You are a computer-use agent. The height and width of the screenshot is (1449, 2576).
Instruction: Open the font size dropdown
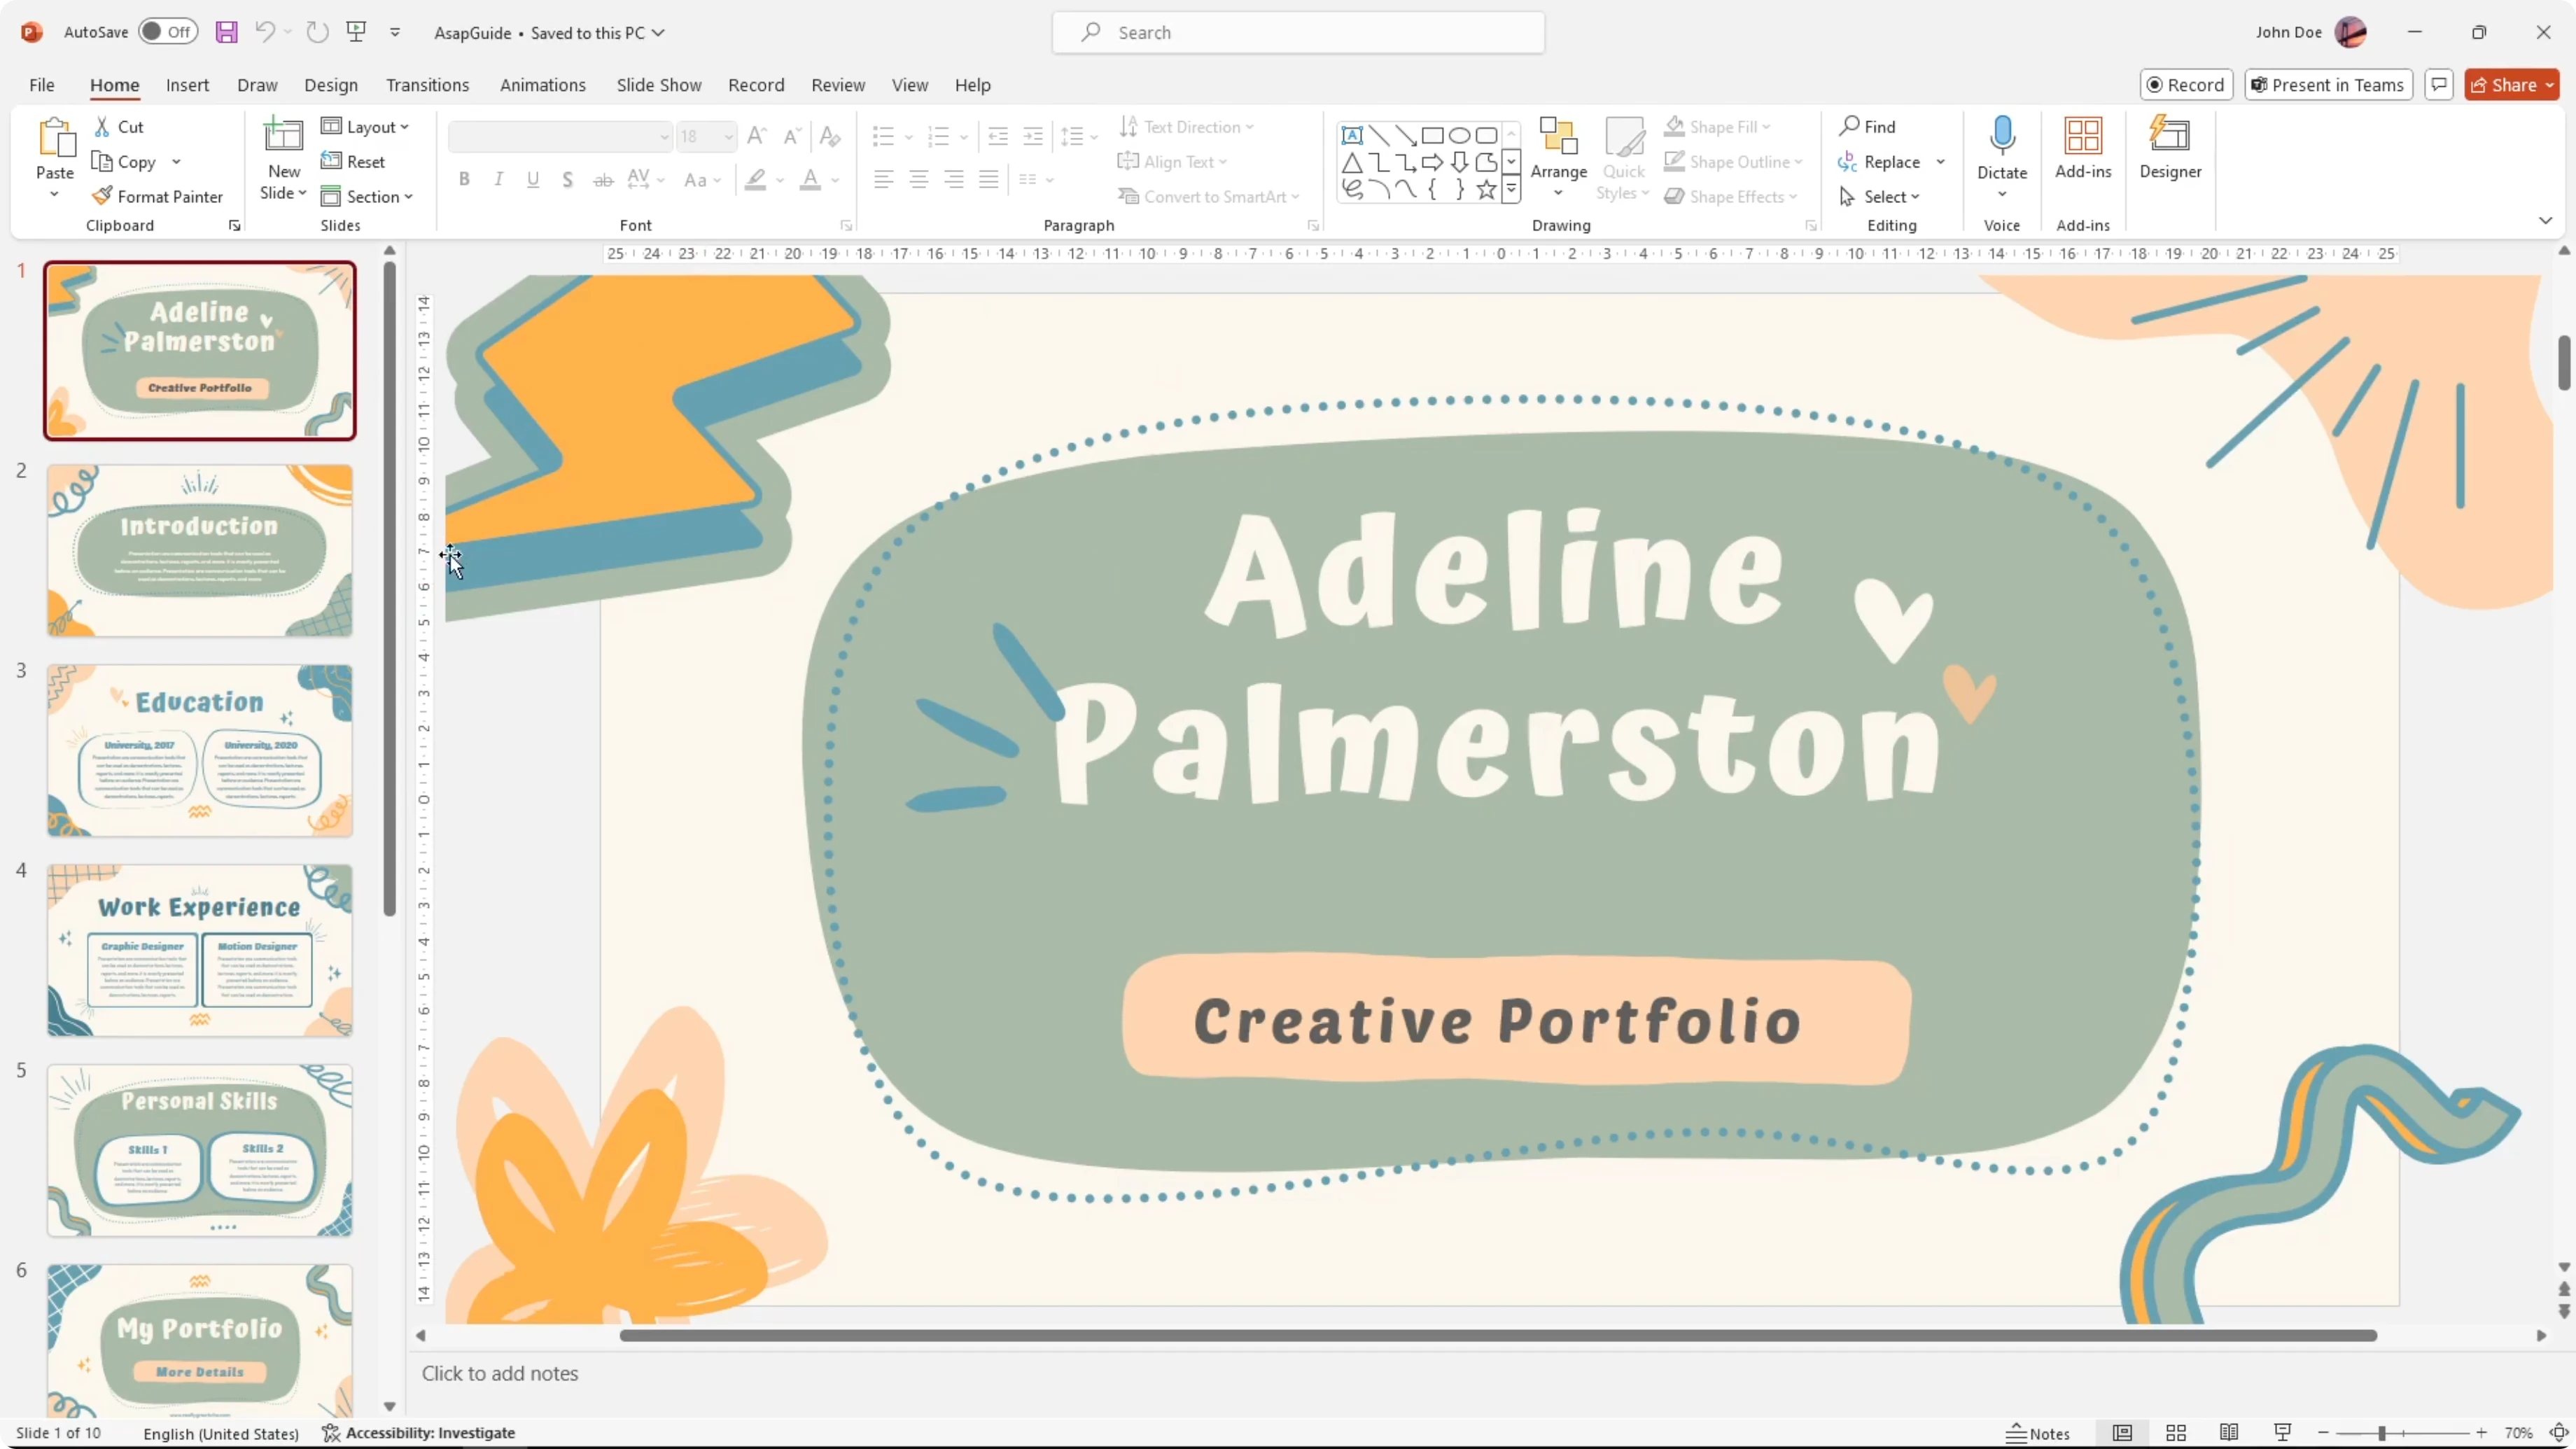click(729, 136)
